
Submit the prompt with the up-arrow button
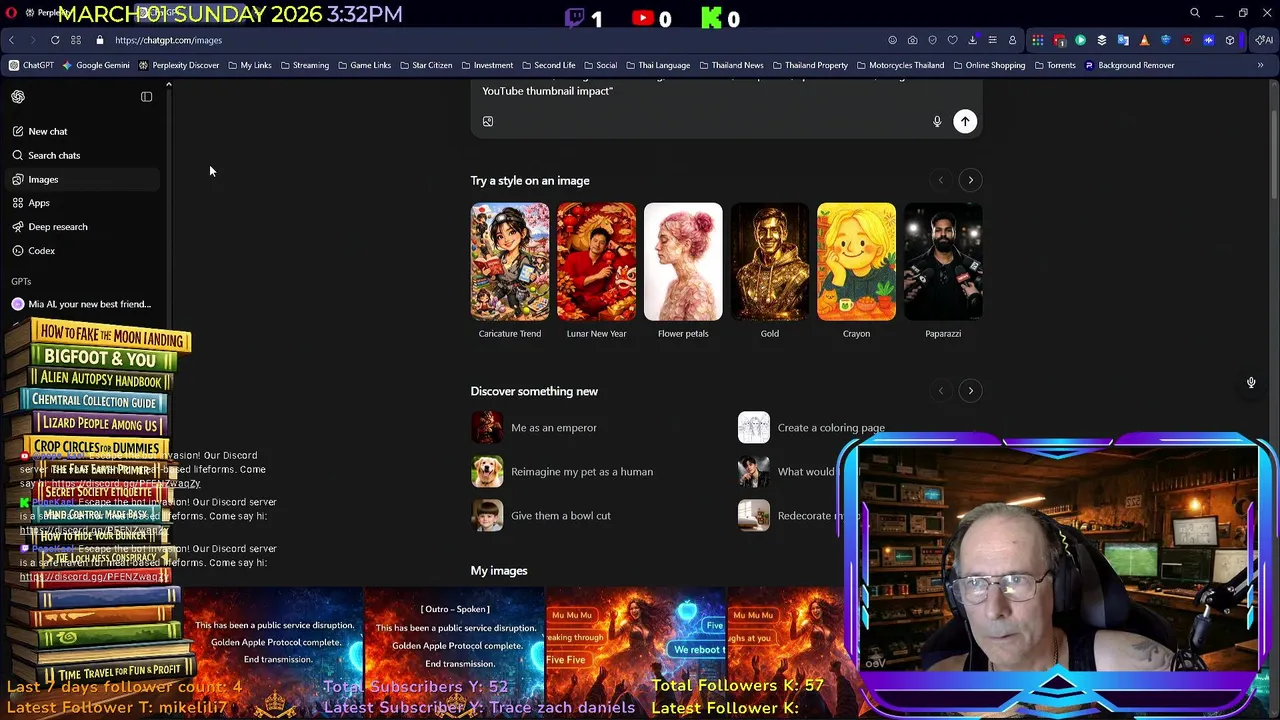(x=965, y=121)
